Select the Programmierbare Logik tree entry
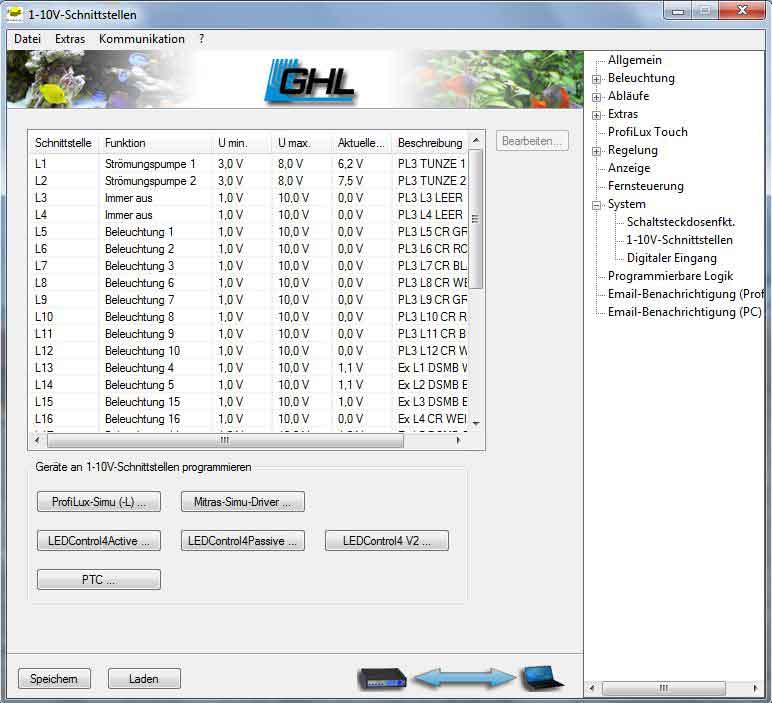Viewport: 772px width, 703px height. [670, 276]
